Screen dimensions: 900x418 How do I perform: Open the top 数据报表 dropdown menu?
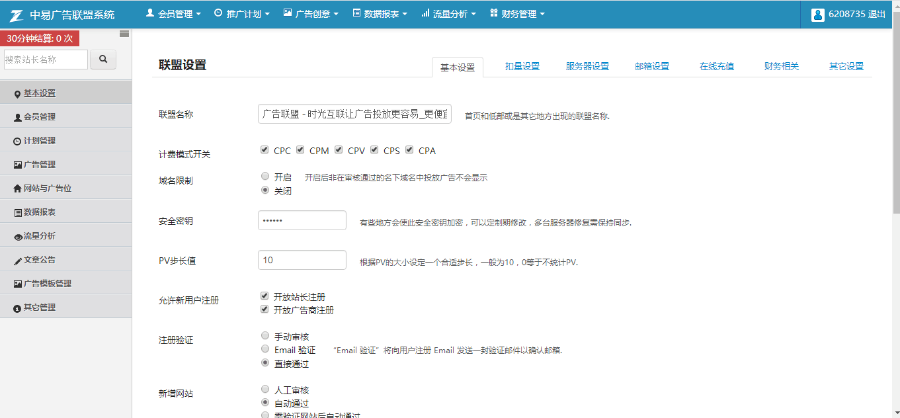(x=380, y=14)
